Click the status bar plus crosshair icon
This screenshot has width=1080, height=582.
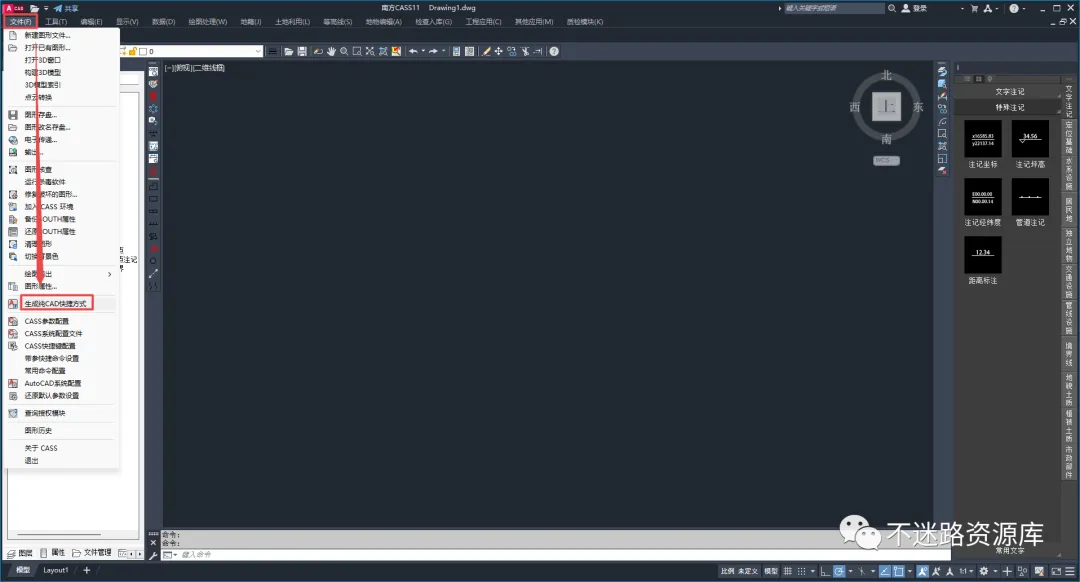[x=1007, y=571]
